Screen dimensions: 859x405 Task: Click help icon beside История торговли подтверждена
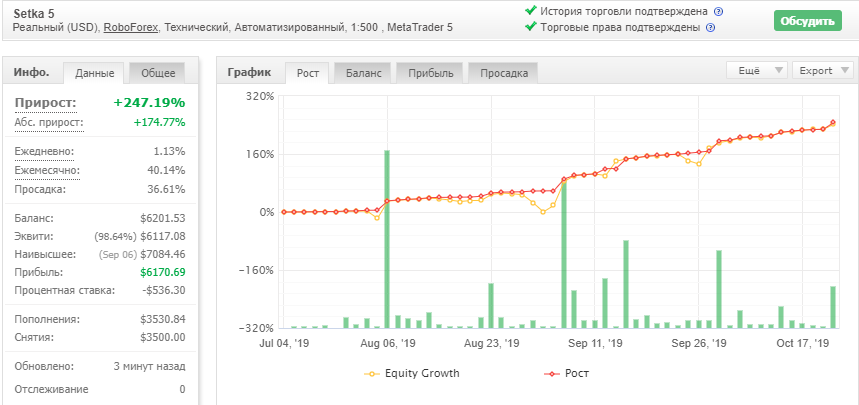point(719,12)
